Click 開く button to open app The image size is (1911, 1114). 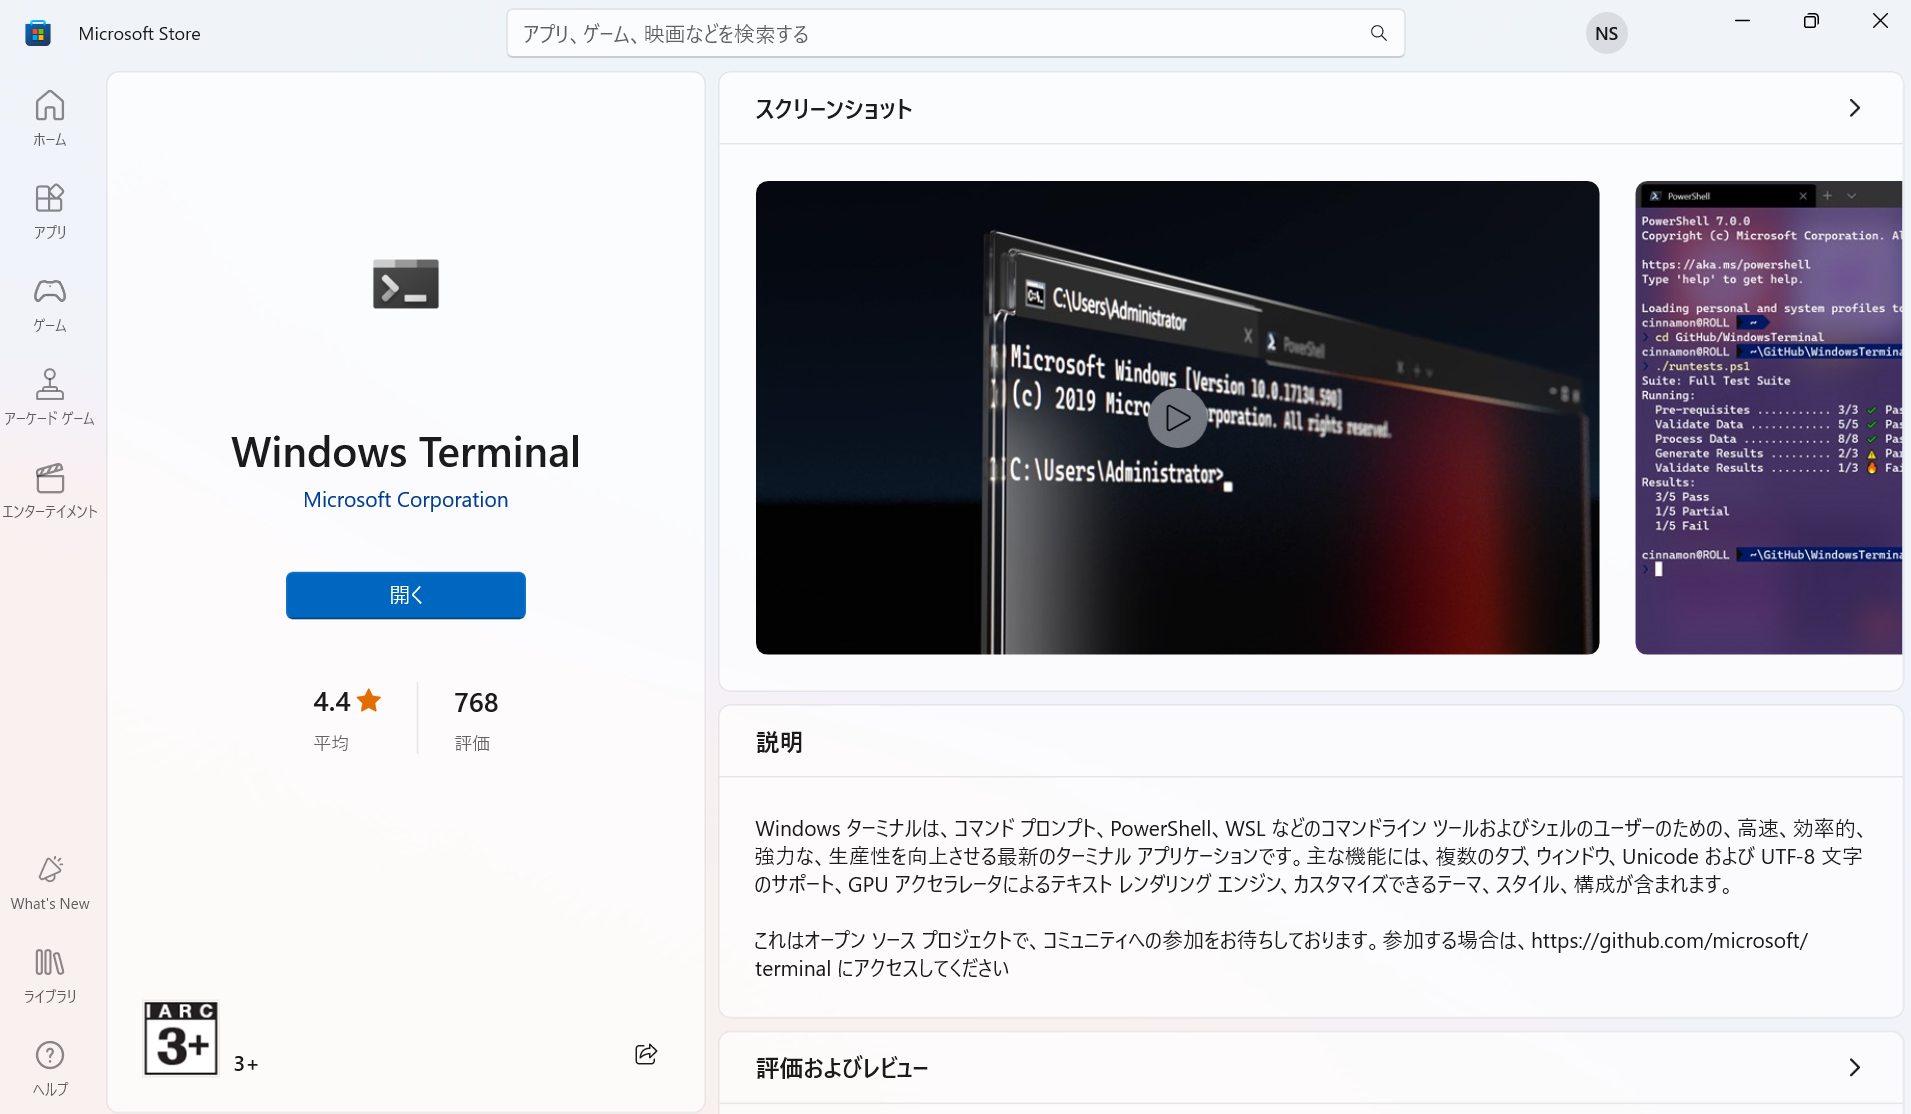406,595
